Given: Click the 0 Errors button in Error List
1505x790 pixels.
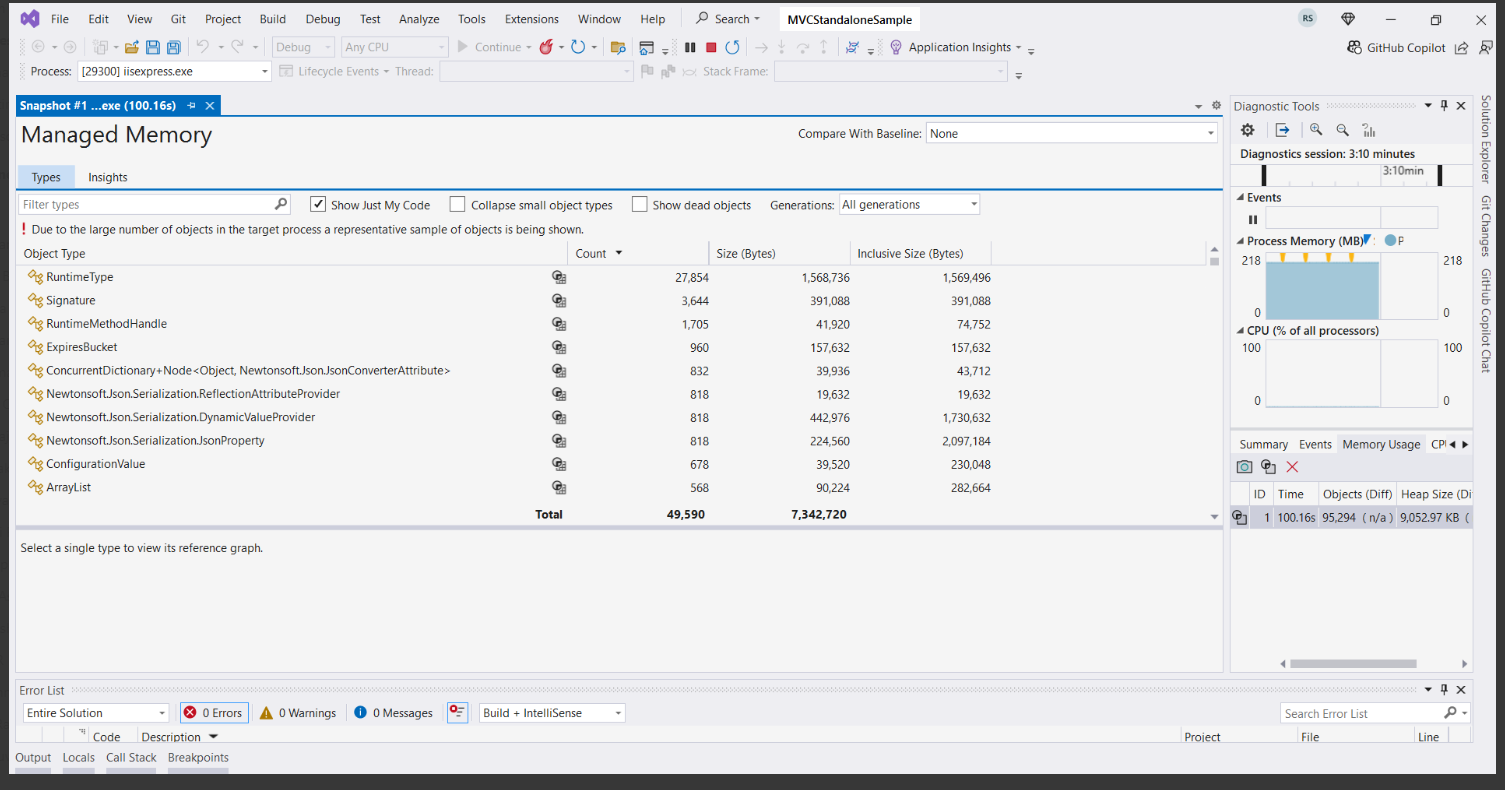Looking at the screenshot, I should 213,712.
